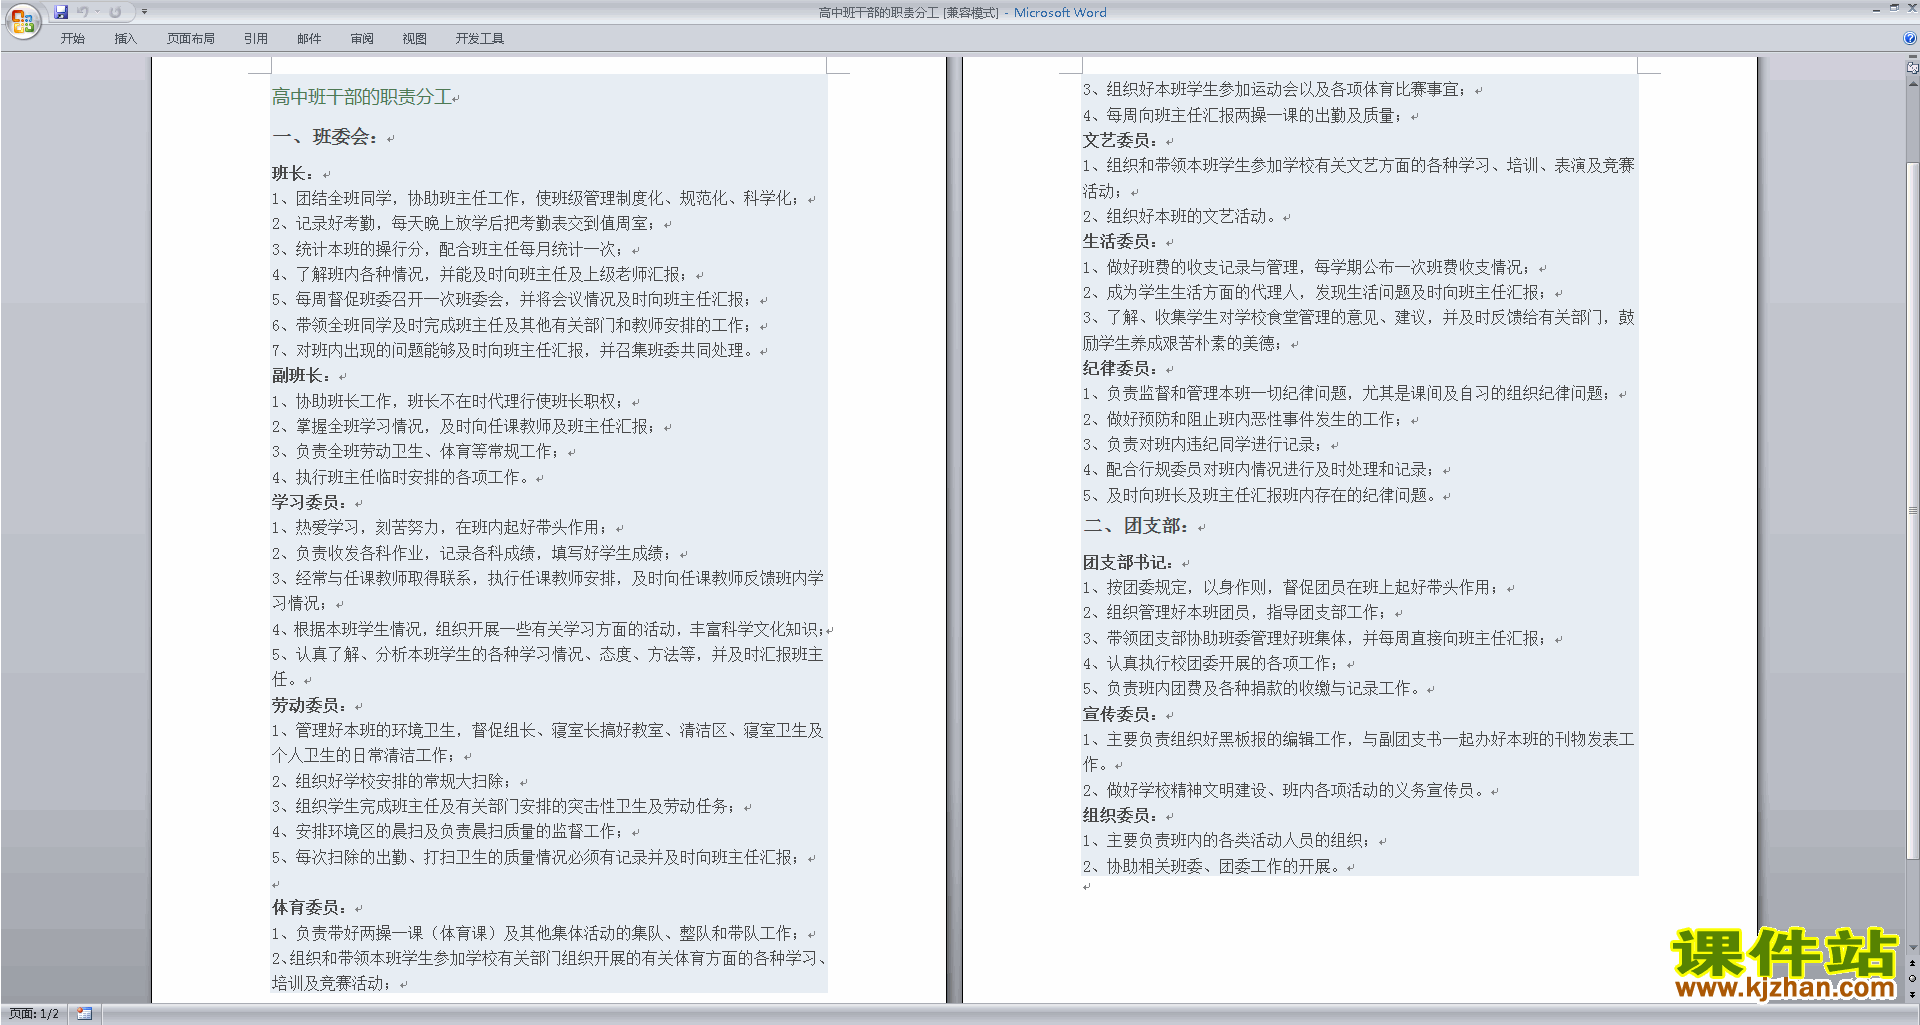Click the line 4、执行班主任临时安排的各项工作
The width and height of the screenshot is (1920, 1025).
[x=401, y=478]
